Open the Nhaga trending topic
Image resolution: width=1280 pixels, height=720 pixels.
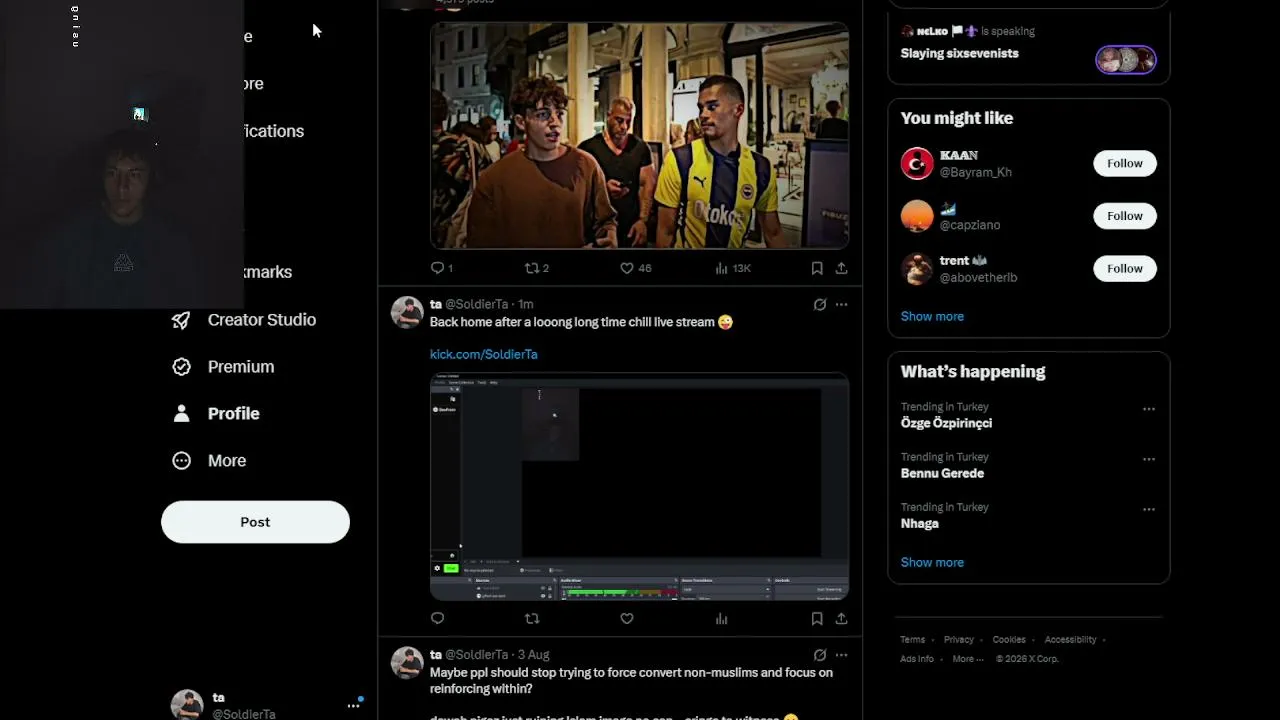(x=920, y=523)
